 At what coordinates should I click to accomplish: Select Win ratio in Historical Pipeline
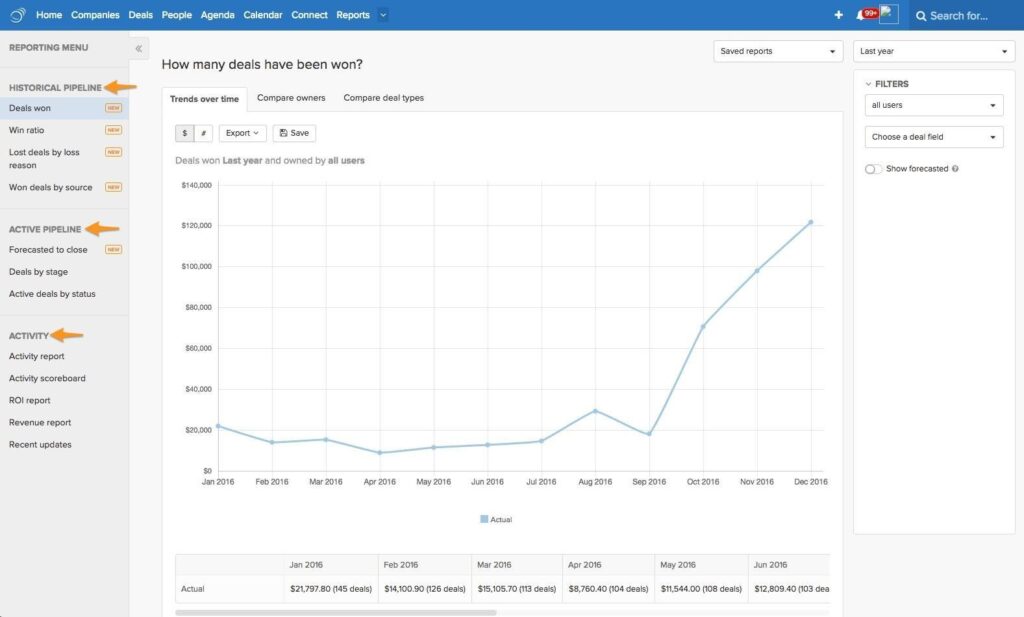27,128
